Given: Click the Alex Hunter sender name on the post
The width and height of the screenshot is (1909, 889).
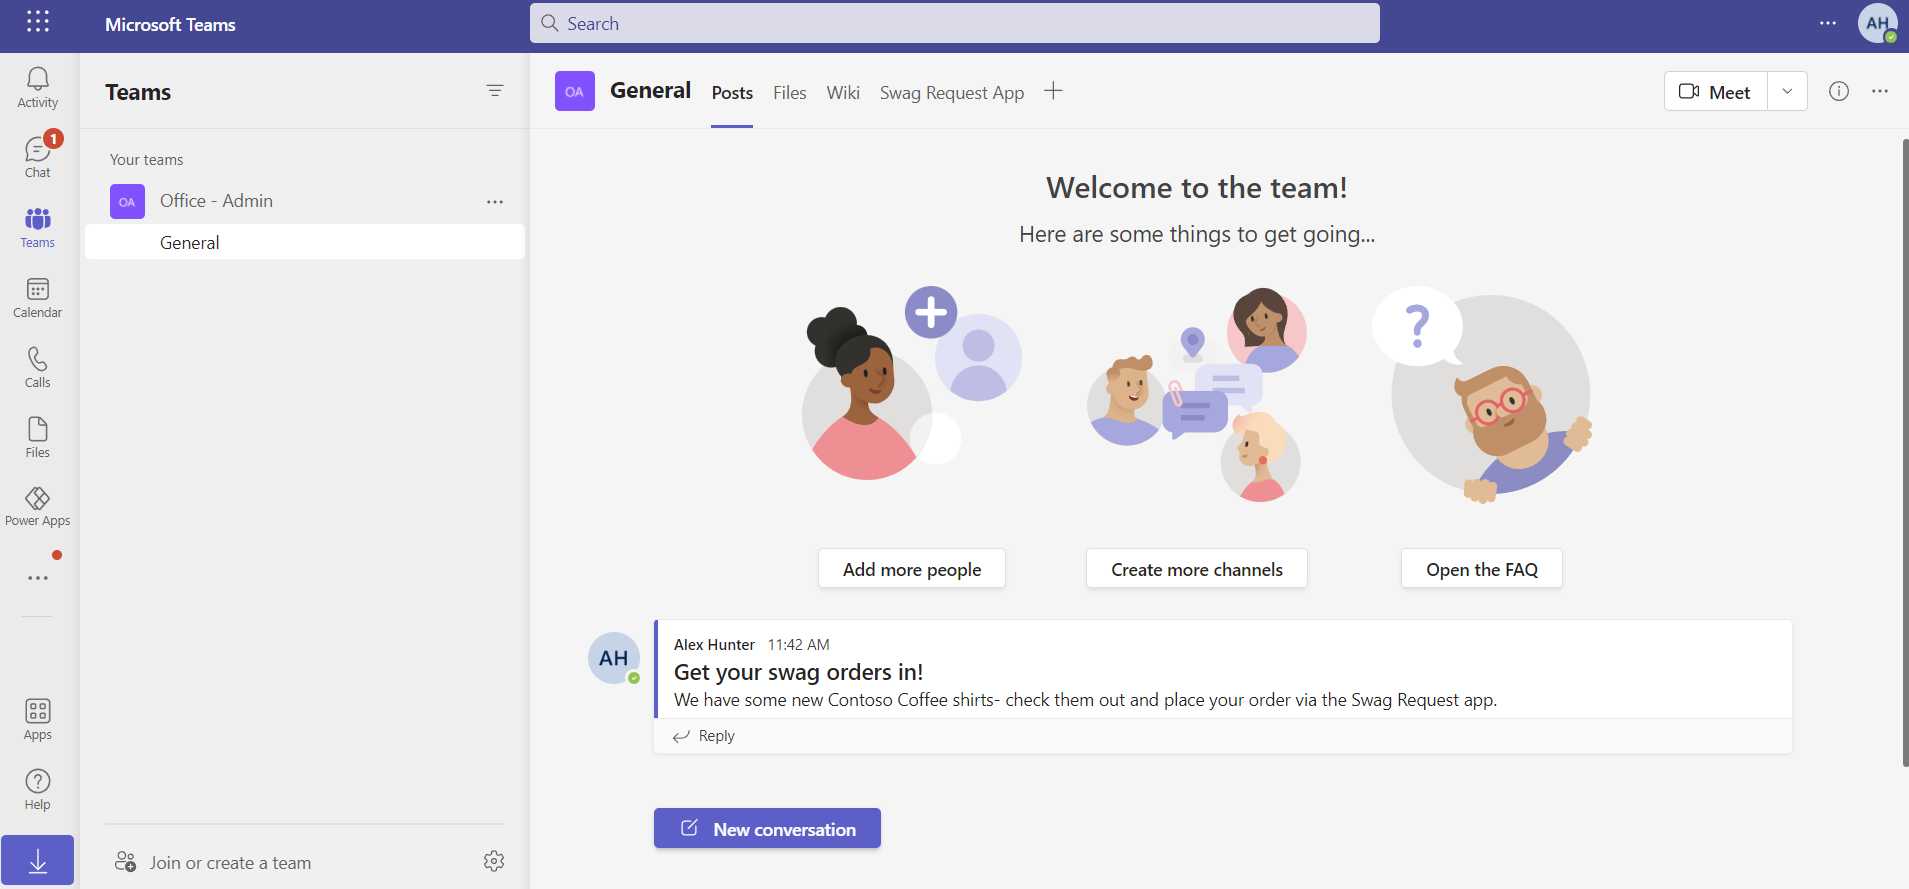Looking at the screenshot, I should (x=714, y=645).
